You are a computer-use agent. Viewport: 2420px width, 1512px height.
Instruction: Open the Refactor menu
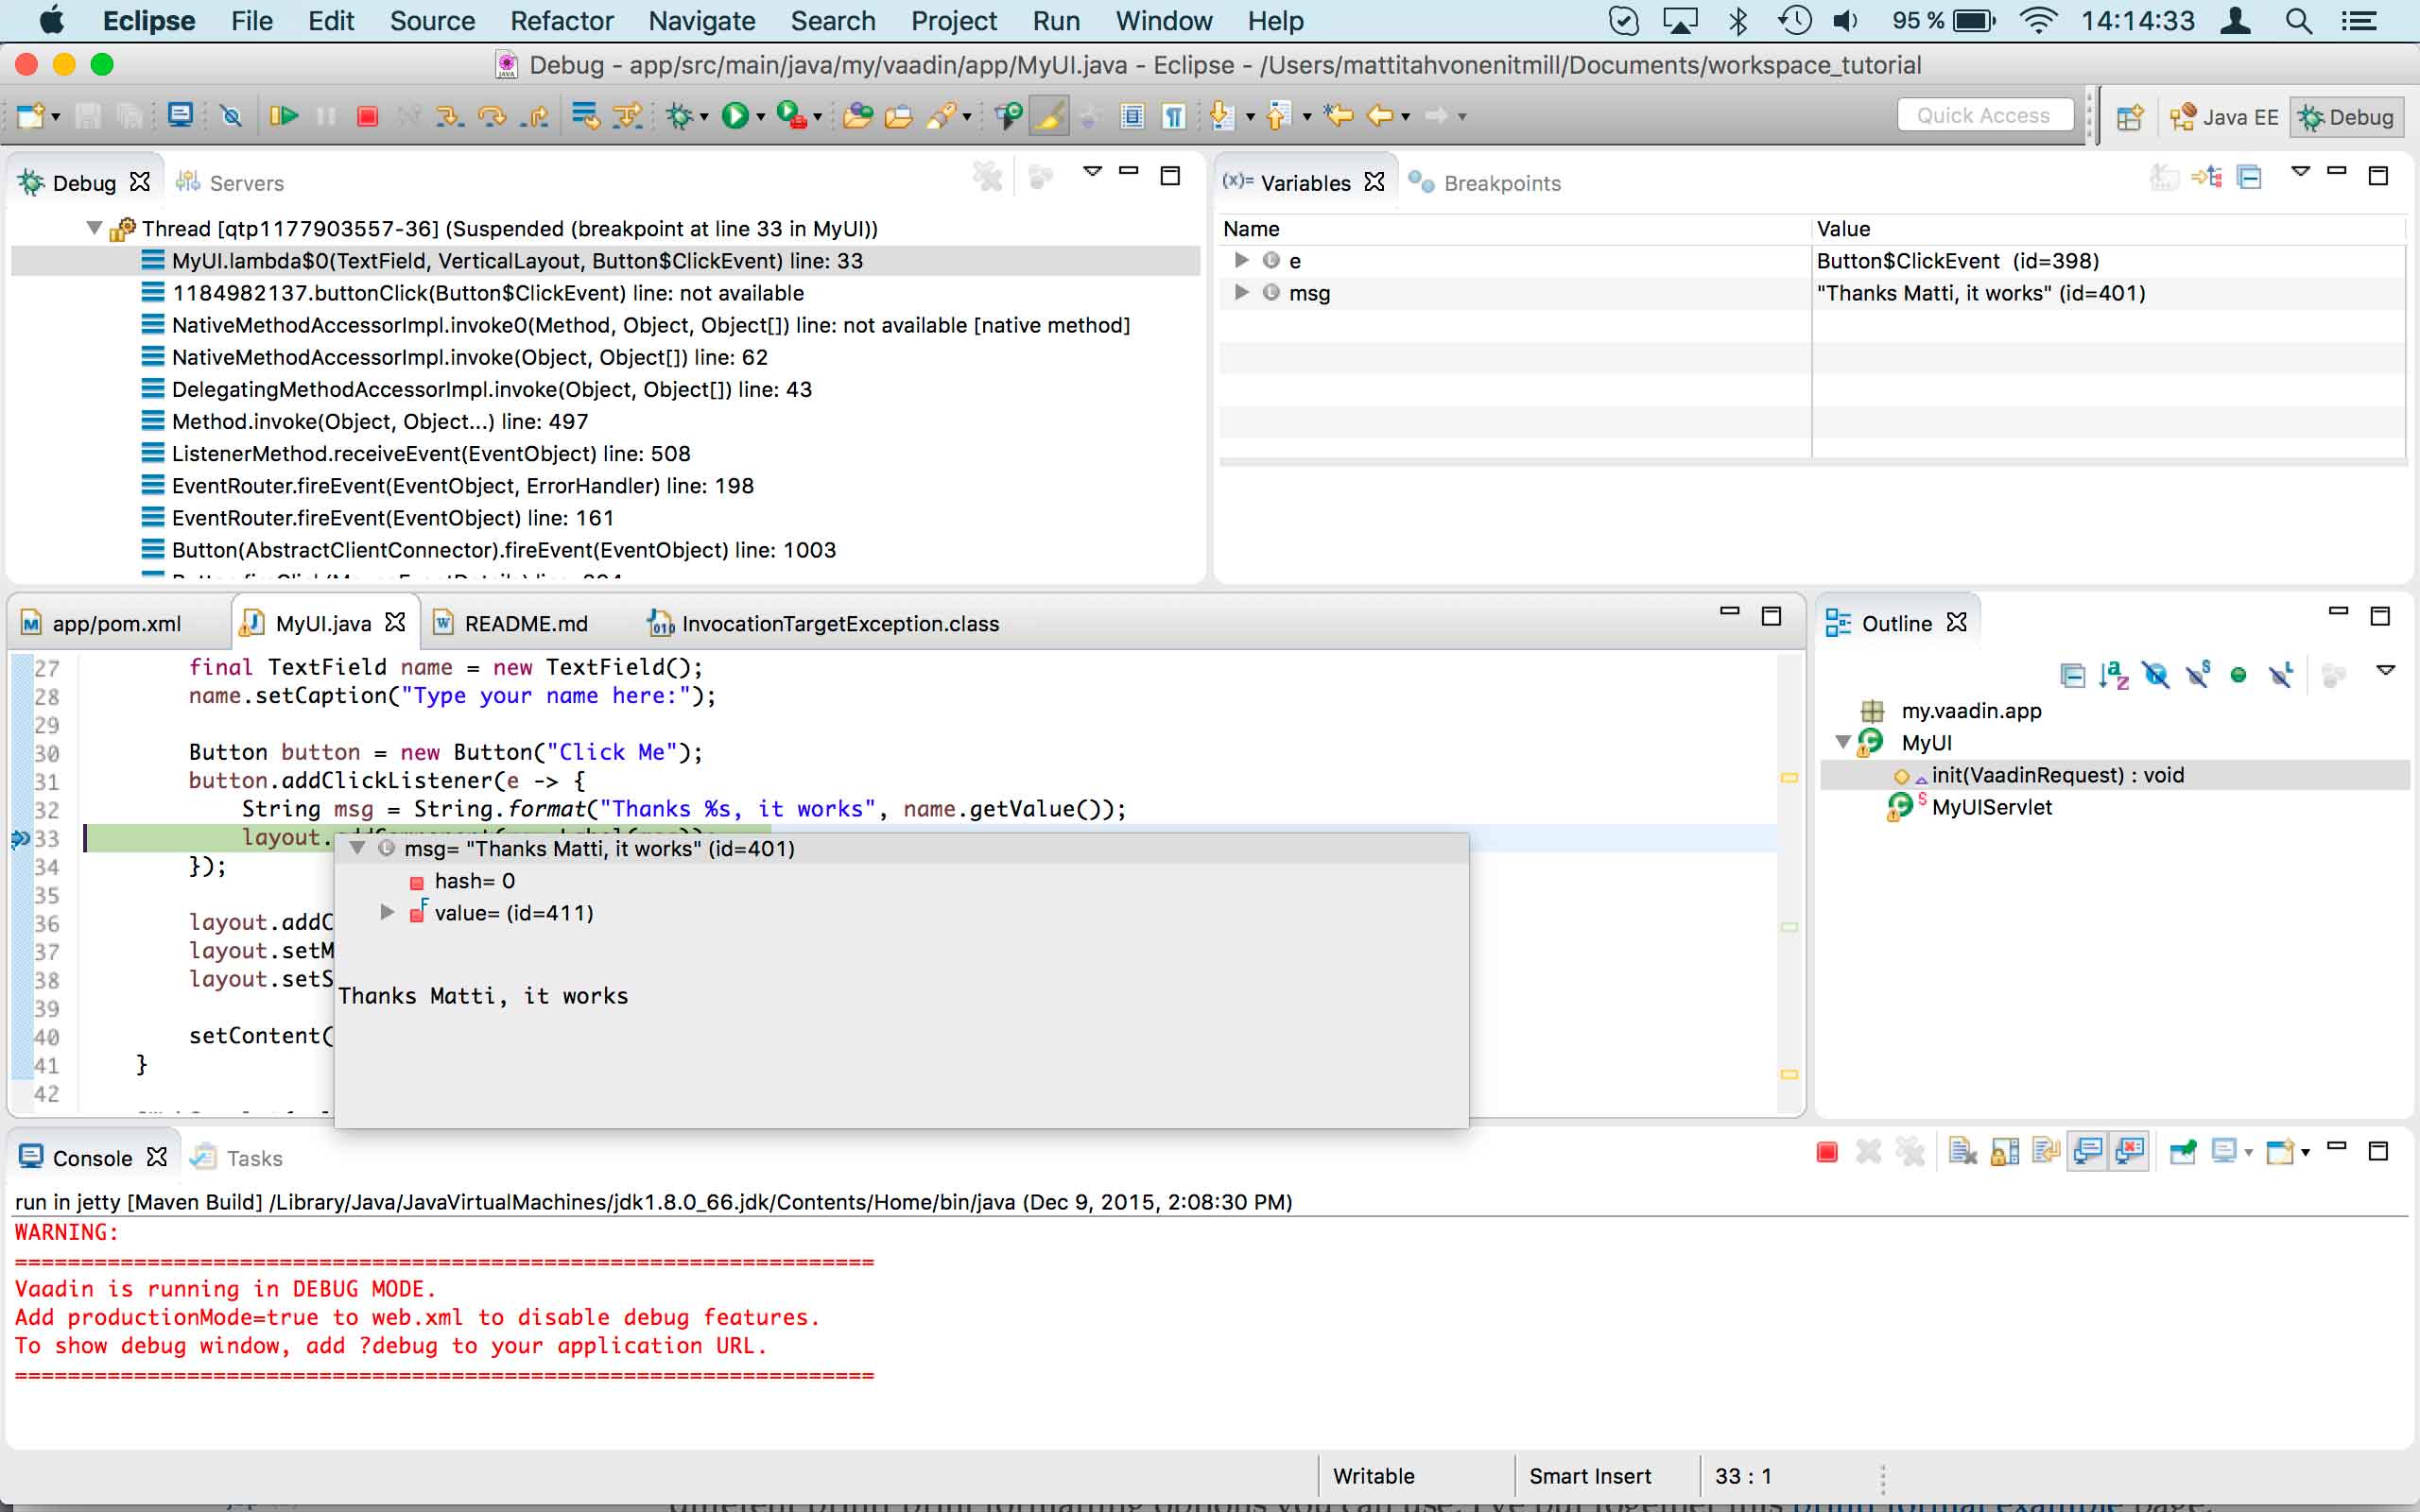pyautogui.click(x=562, y=21)
